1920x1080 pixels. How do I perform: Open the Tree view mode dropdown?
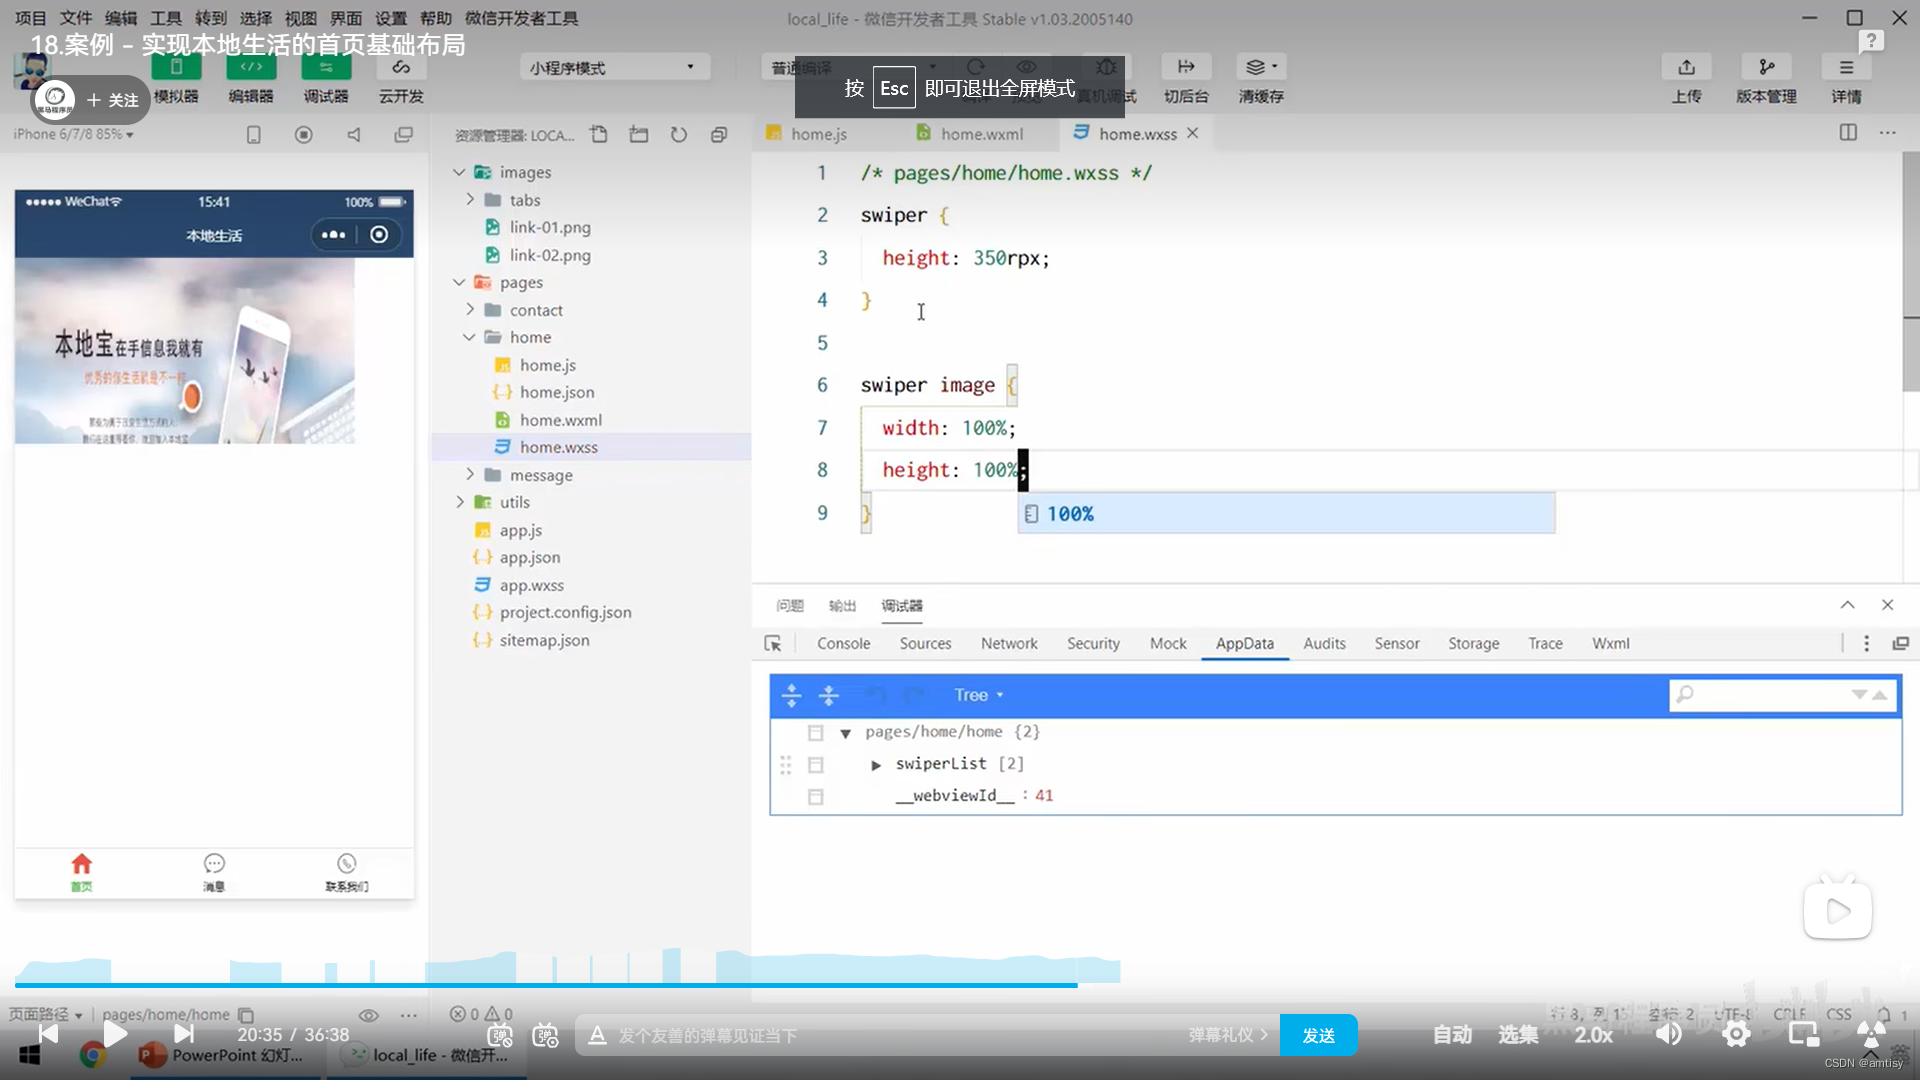[978, 695]
